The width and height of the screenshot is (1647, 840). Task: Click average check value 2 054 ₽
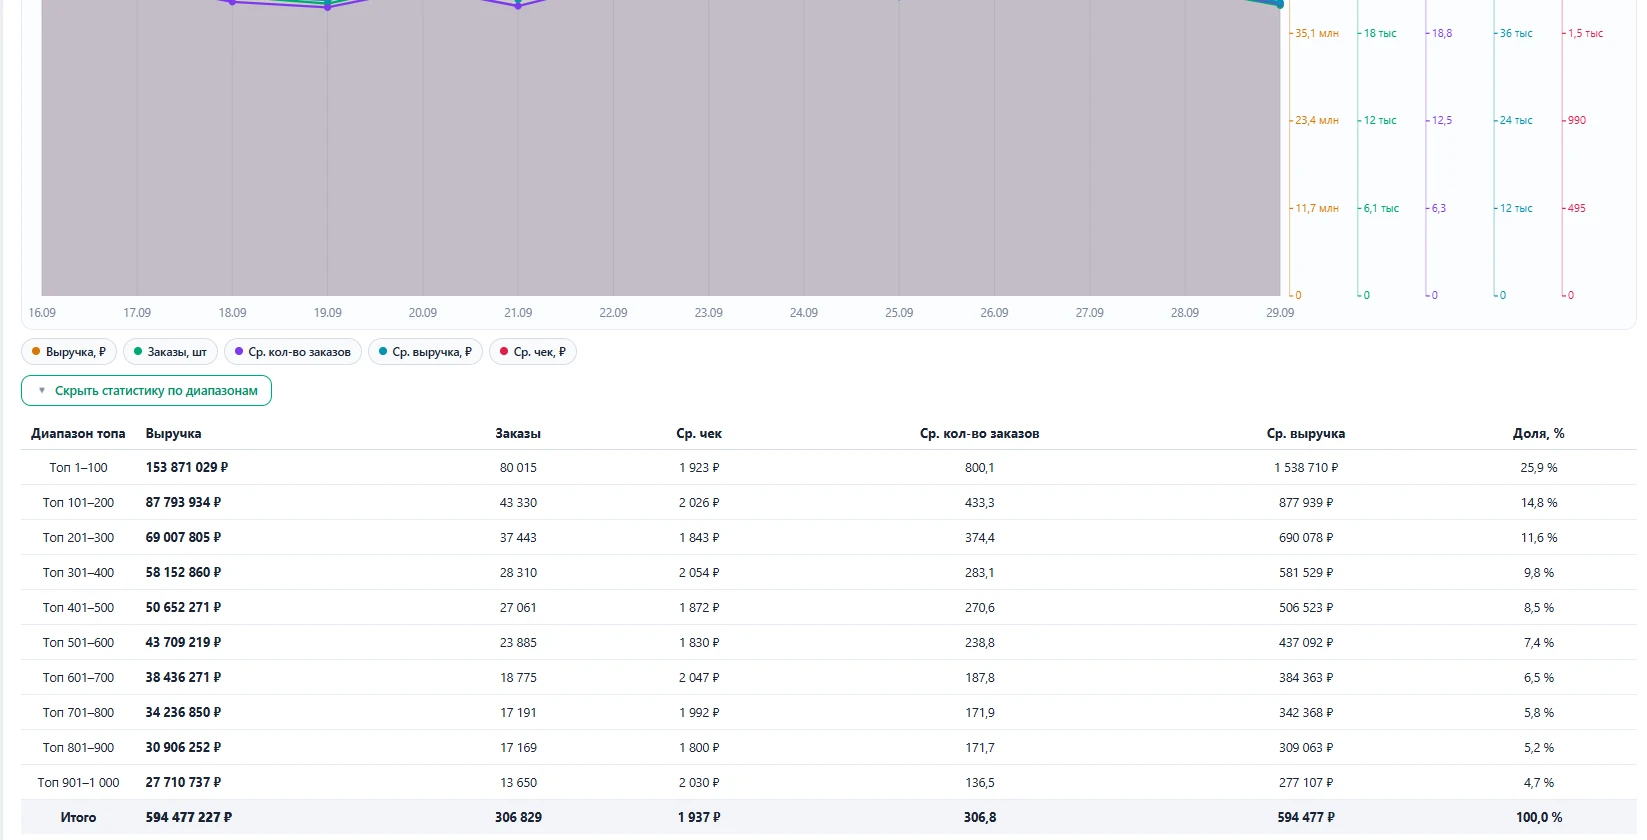point(699,573)
